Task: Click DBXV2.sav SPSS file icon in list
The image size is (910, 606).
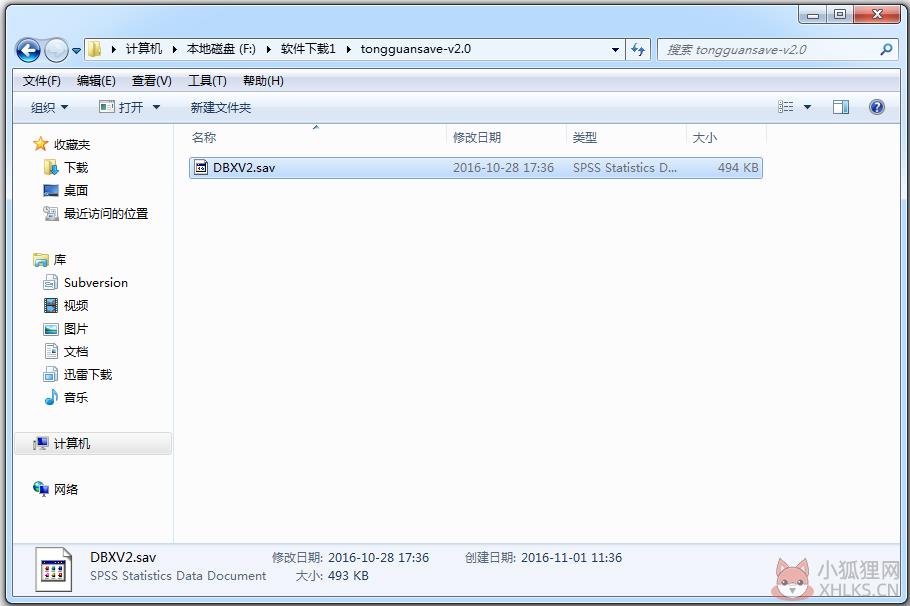Action: (x=201, y=168)
